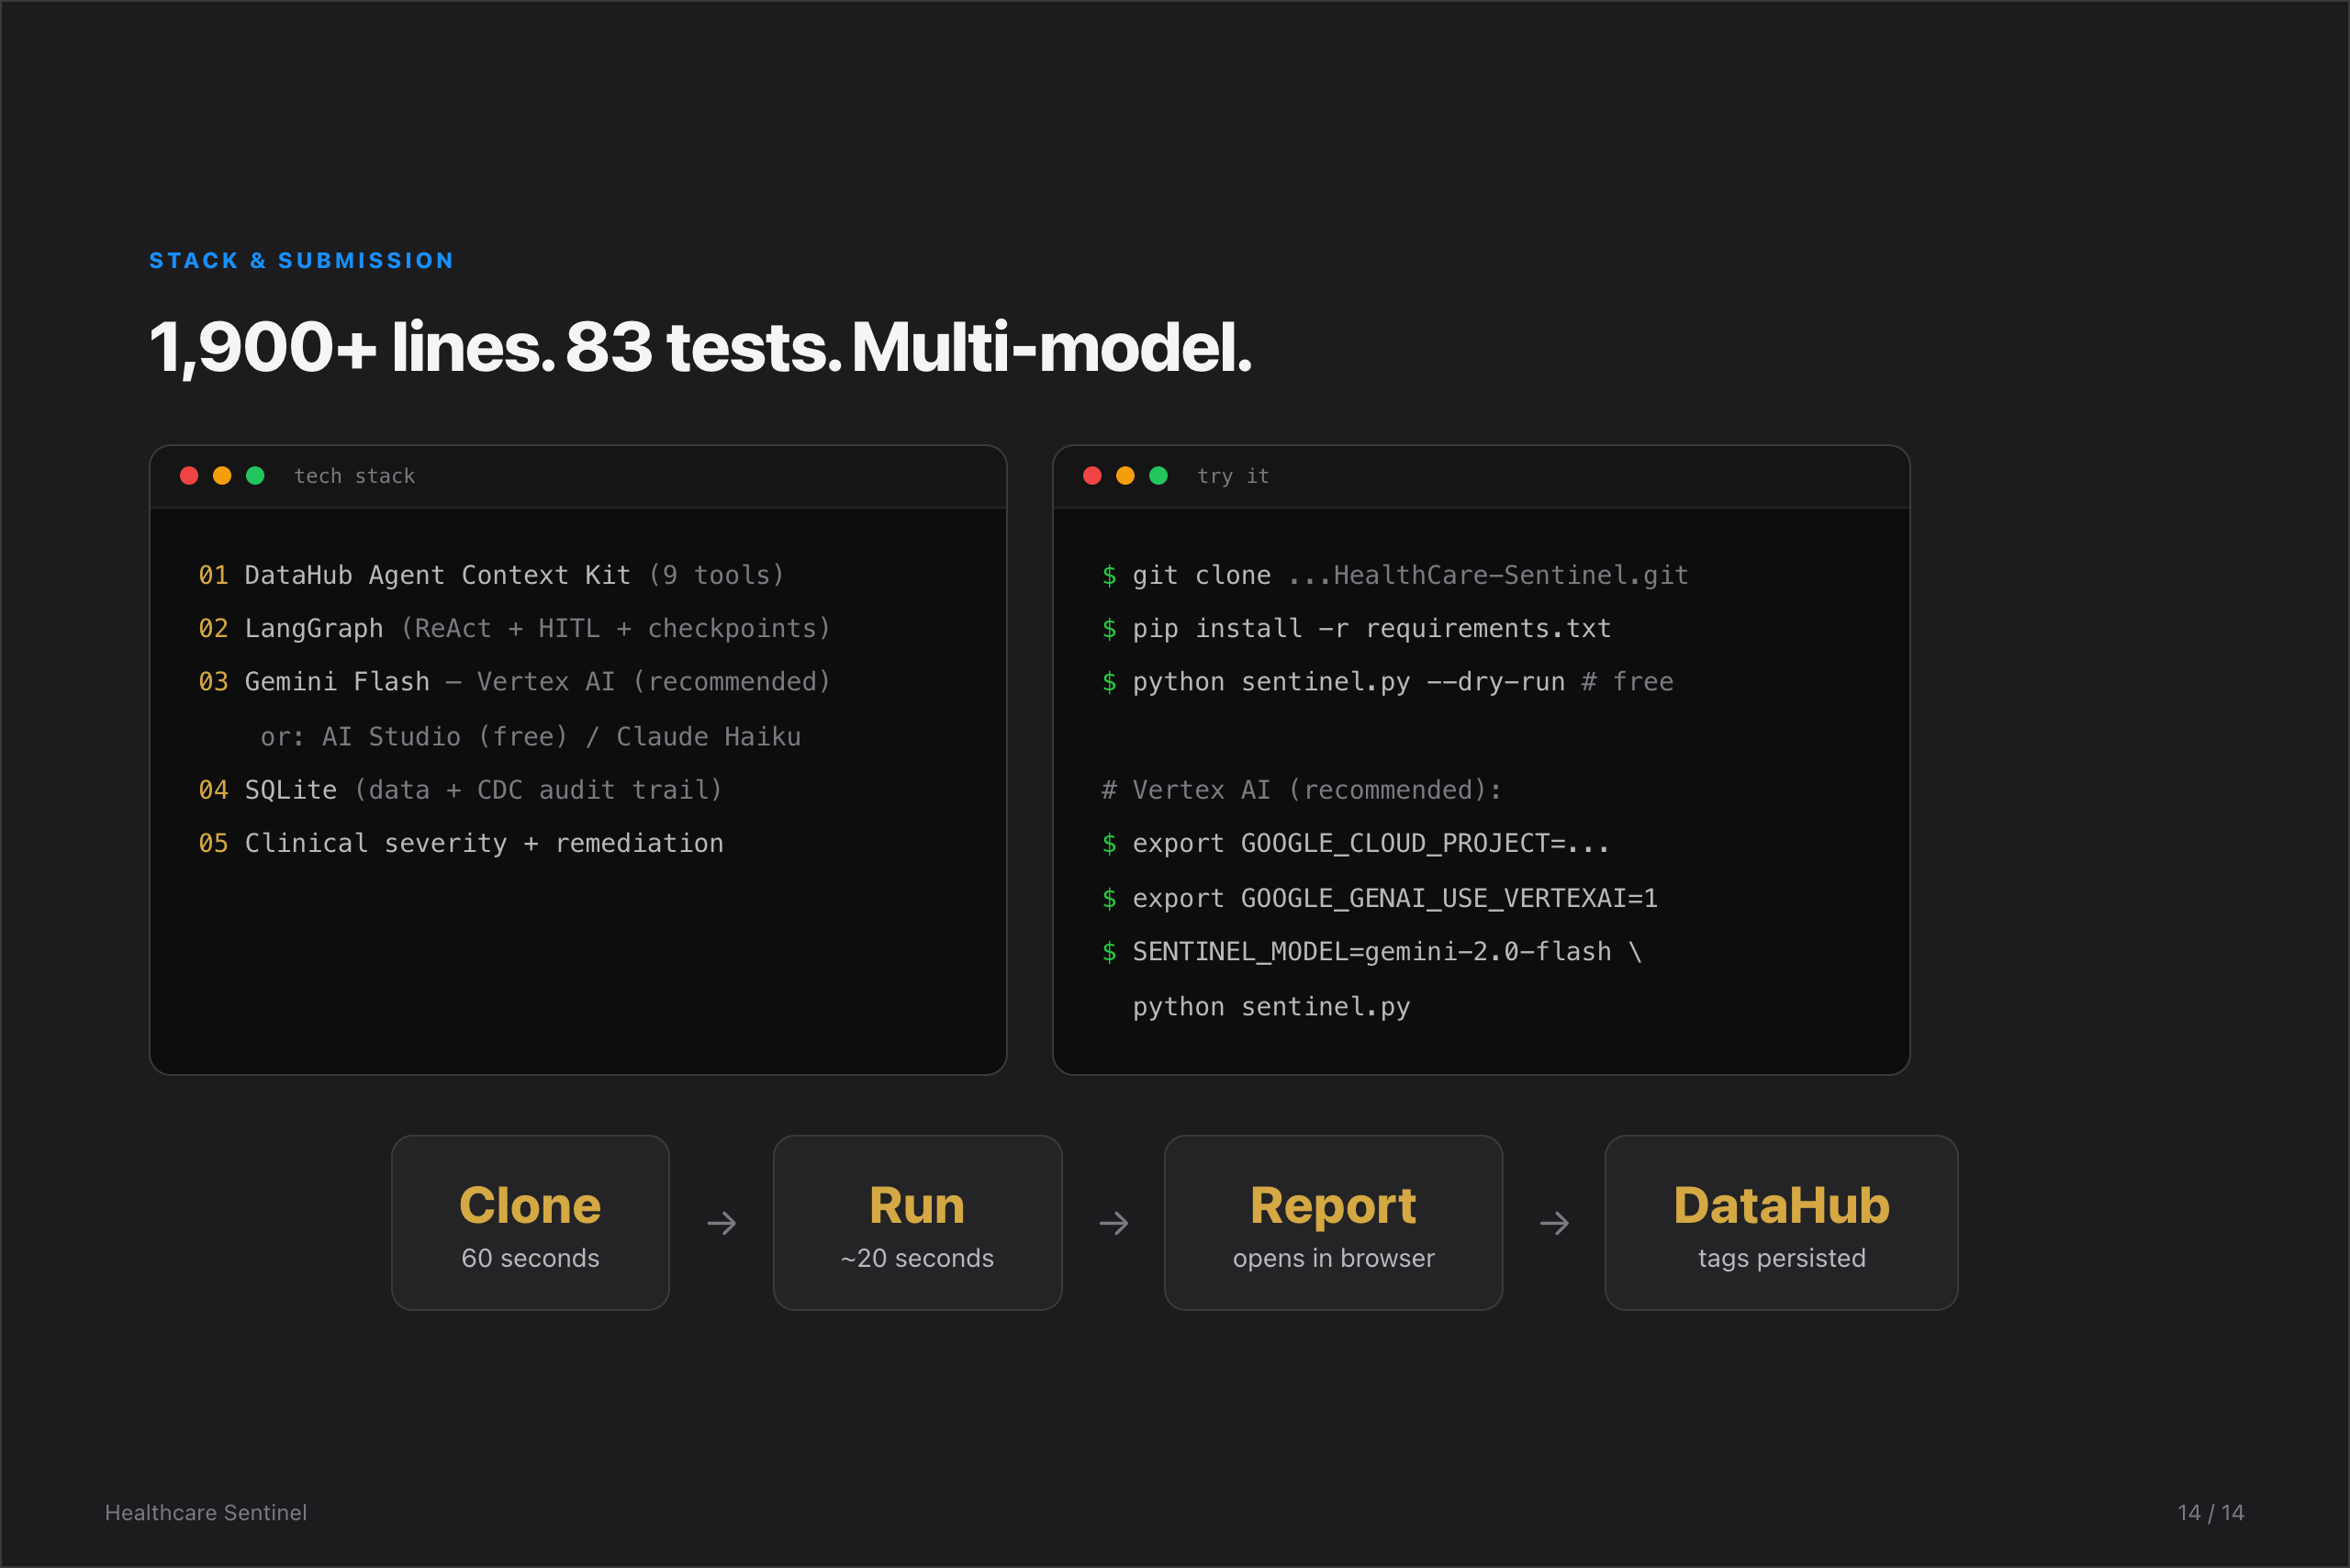Image resolution: width=2350 pixels, height=1568 pixels.
Task: Click the red dot in try it window
Action: tap(1092, 476)
